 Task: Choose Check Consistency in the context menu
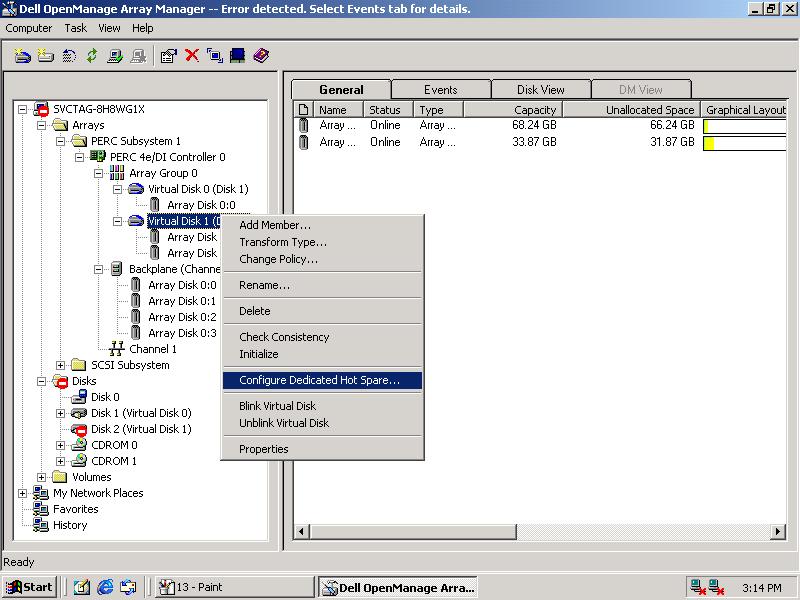(322, 337)
